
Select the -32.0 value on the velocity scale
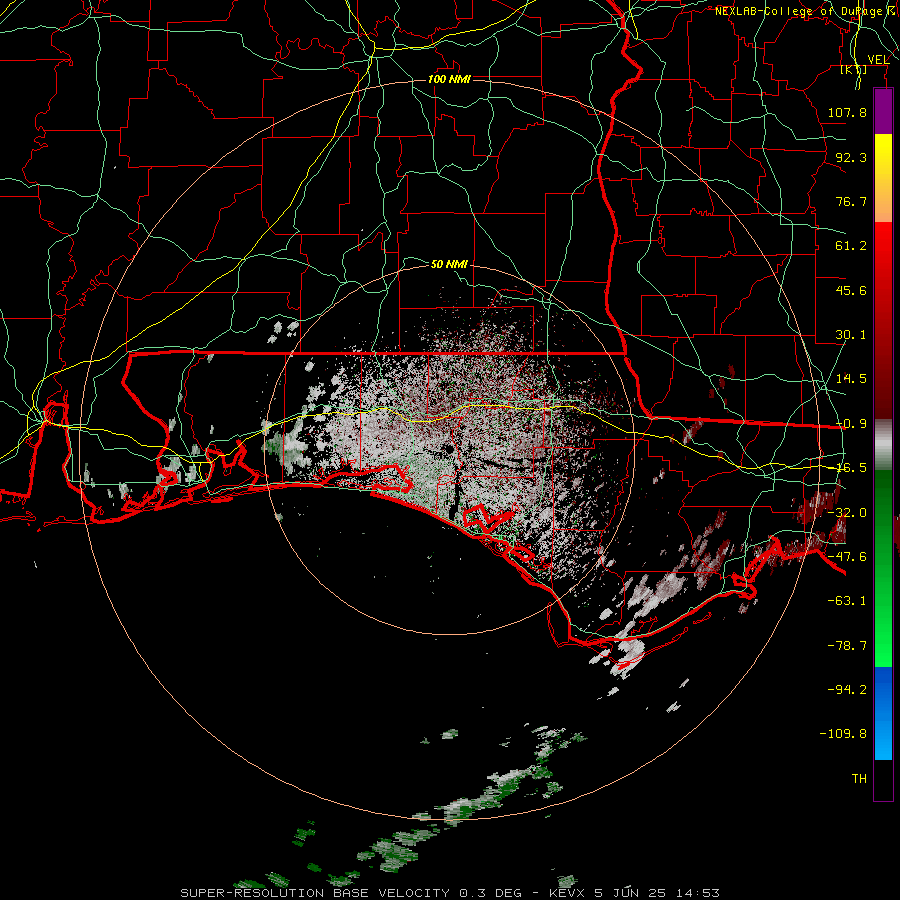click(x=847, y=513)
